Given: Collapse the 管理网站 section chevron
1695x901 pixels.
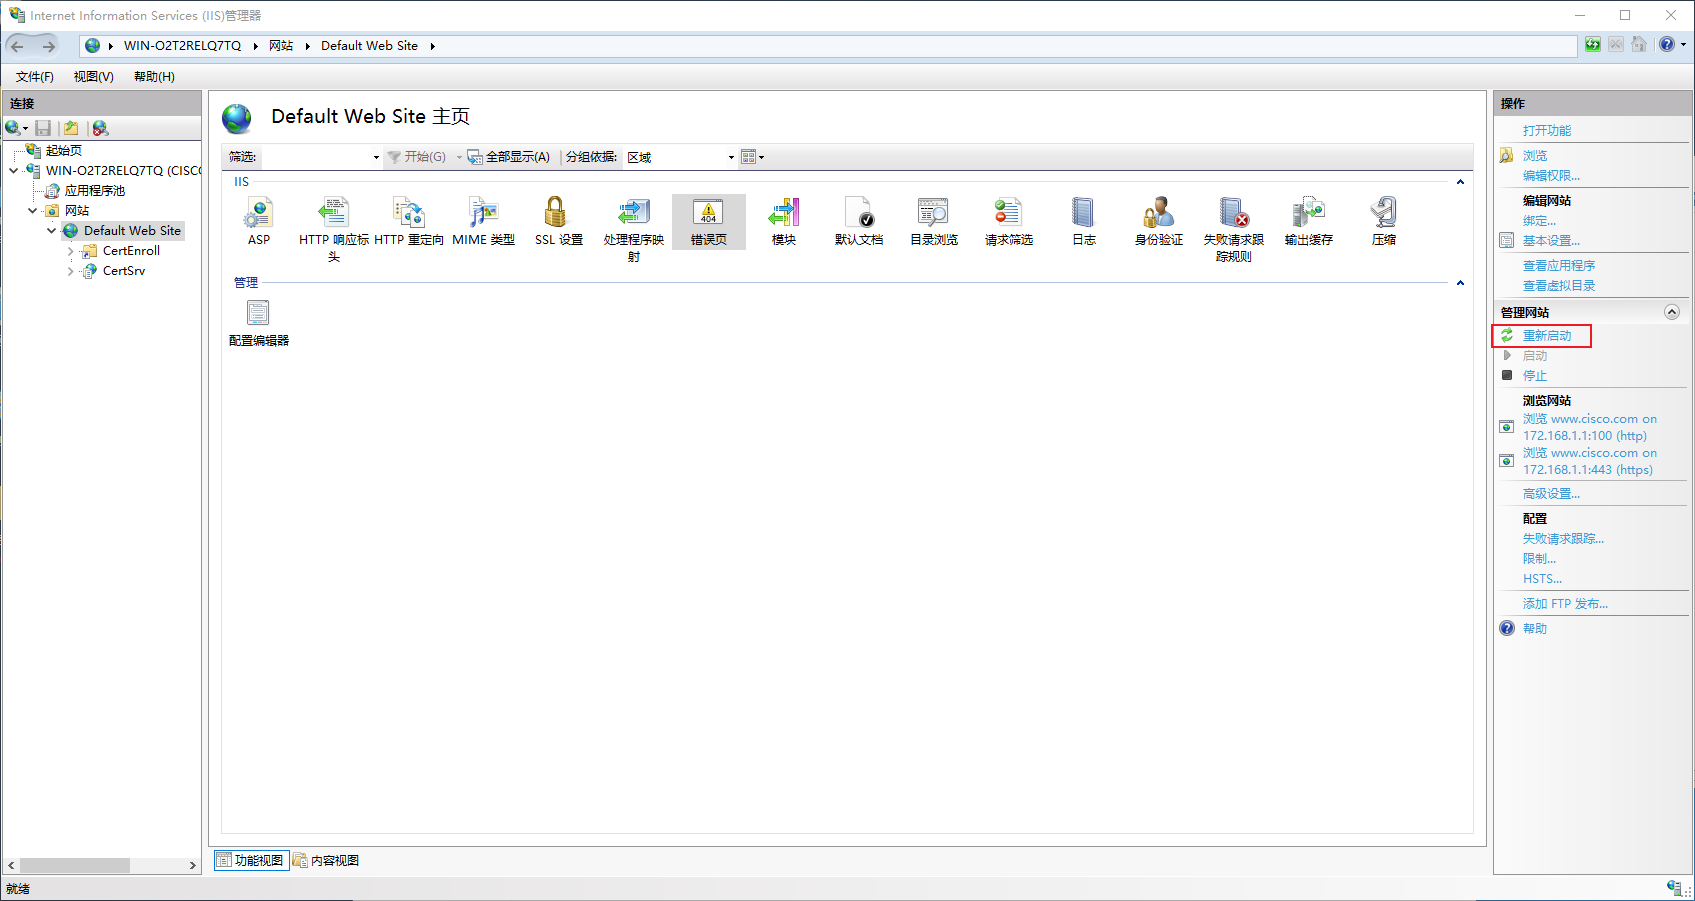Looking at the screenshot, I should click(1671, 312).
